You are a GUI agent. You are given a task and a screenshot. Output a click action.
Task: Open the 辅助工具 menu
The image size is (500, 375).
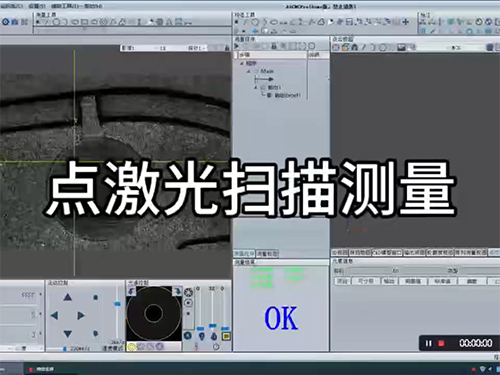click(x=64, y=6)
